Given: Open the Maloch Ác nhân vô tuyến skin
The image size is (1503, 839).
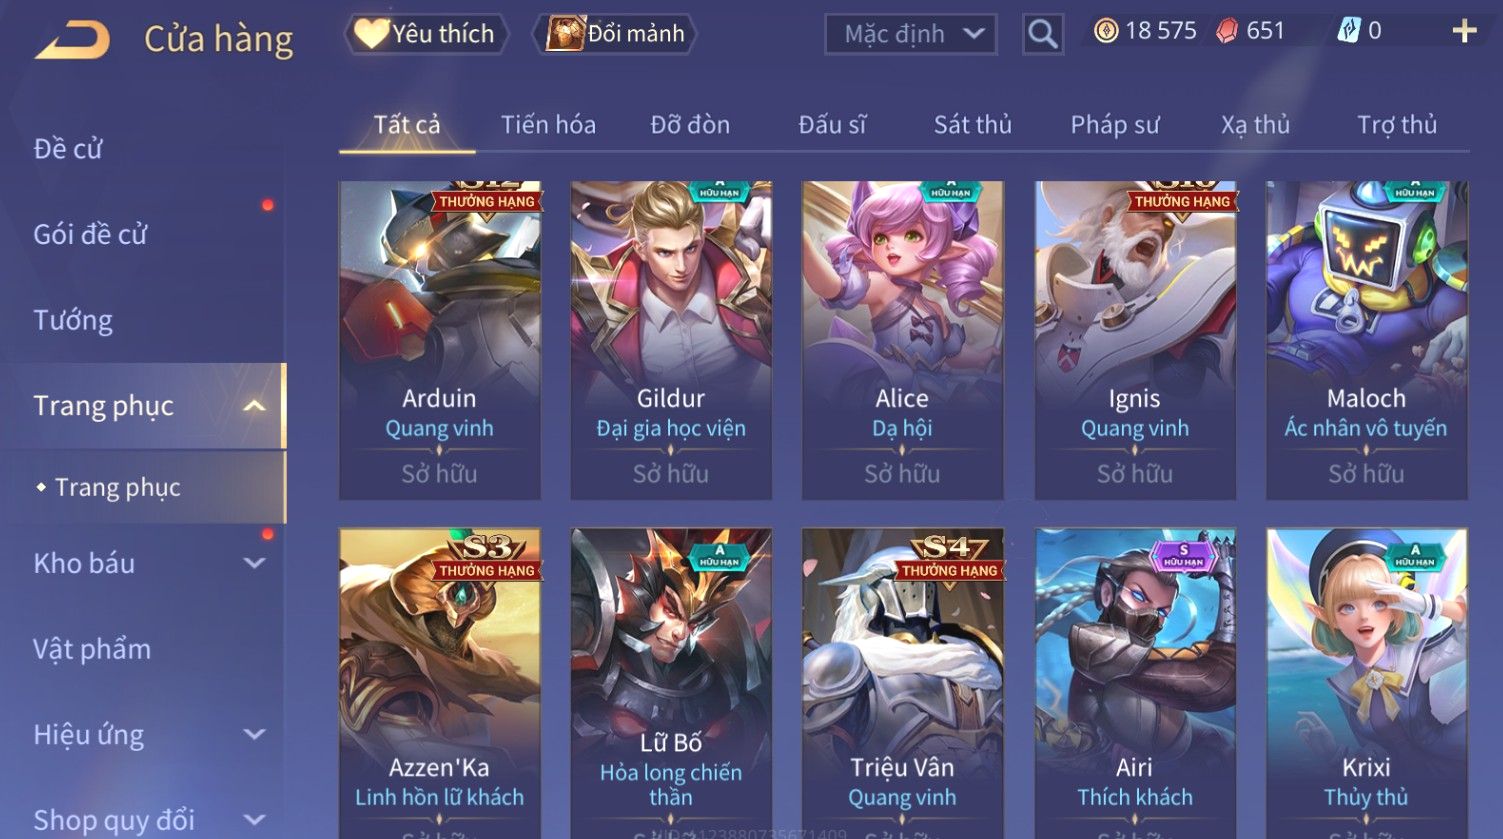Looking at the screenshot, I should [x=1366, y=340].
